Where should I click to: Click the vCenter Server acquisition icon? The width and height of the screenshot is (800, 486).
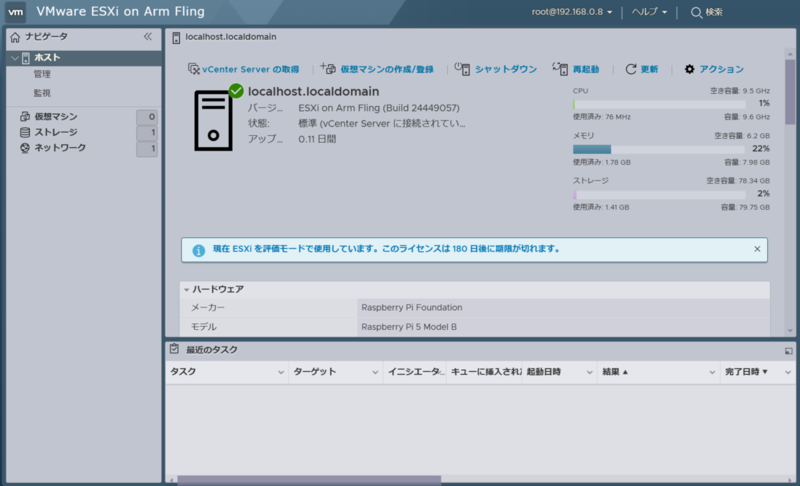(193, 69)
